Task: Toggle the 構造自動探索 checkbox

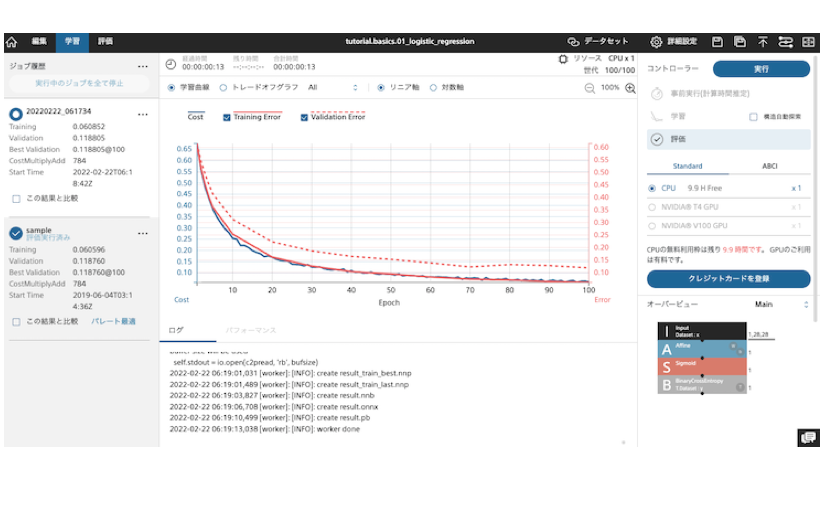Action: (753, 116)
